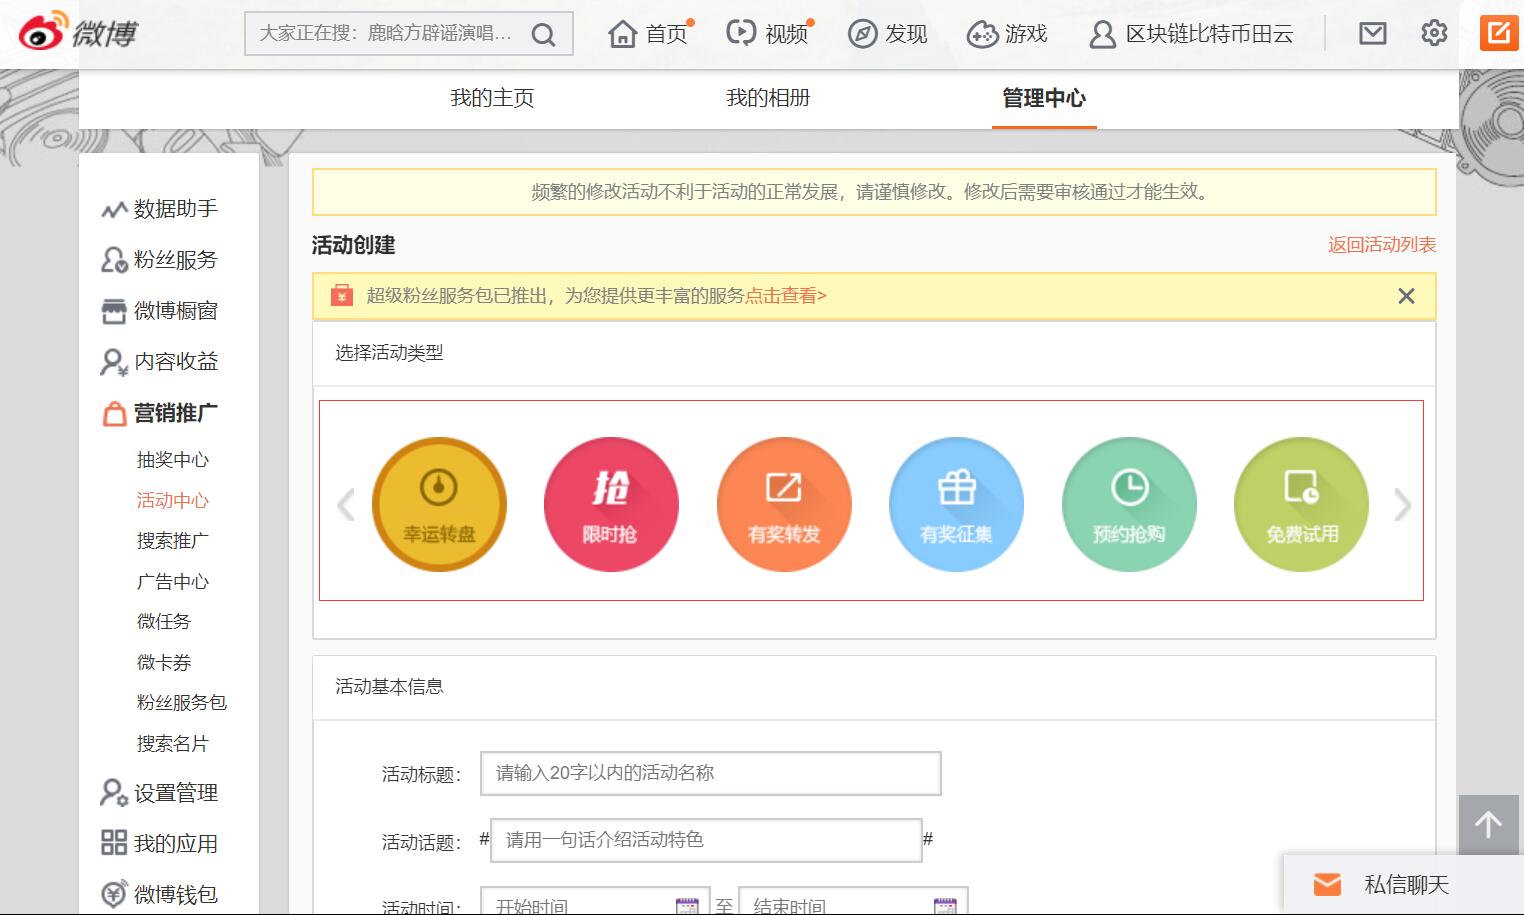Screen dimensions: 1524x915
Task: Click the 活动标题 input field
Action: click(x=710, y=773)
